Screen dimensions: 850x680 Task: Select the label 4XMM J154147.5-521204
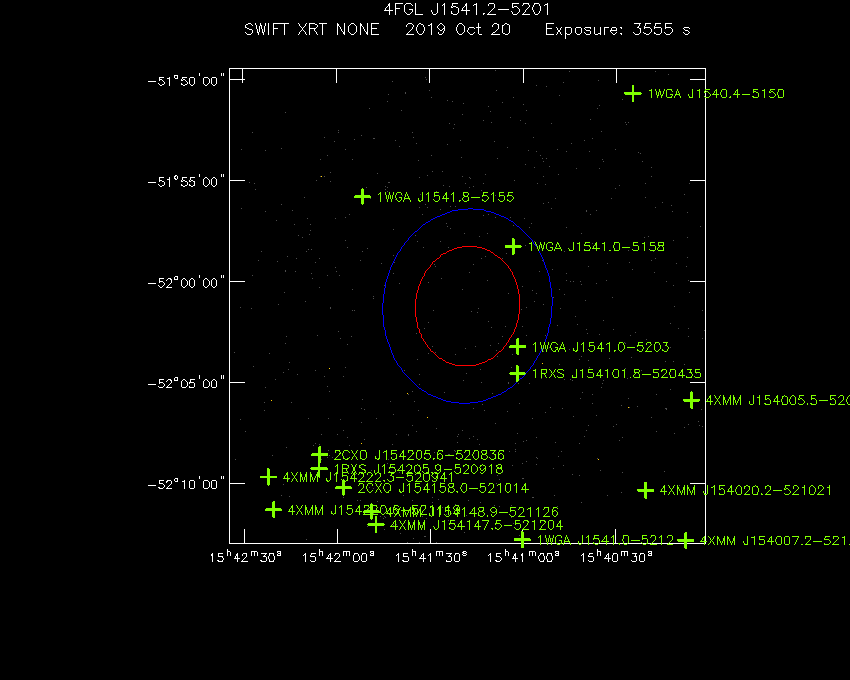pyautogui.click(x=476, y=525)
